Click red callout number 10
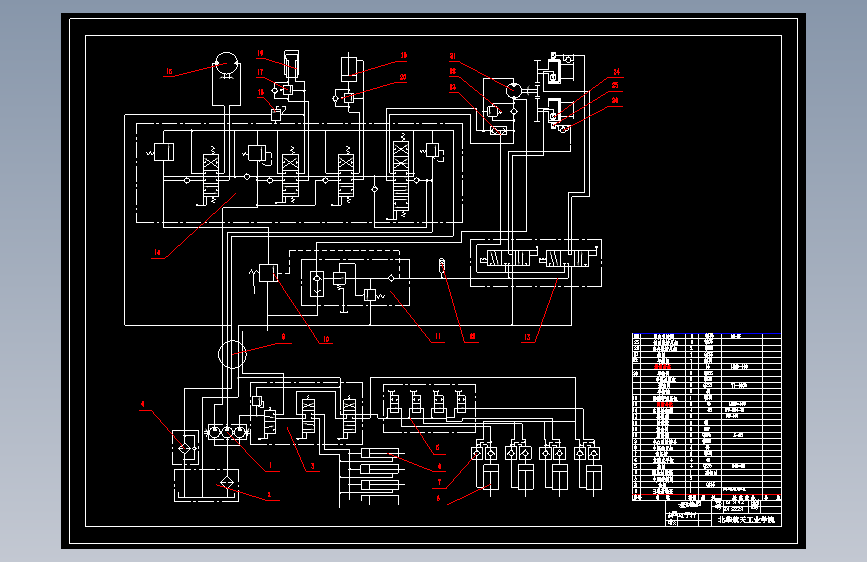This screenshot has width=867, height=562. click(326, 339)
